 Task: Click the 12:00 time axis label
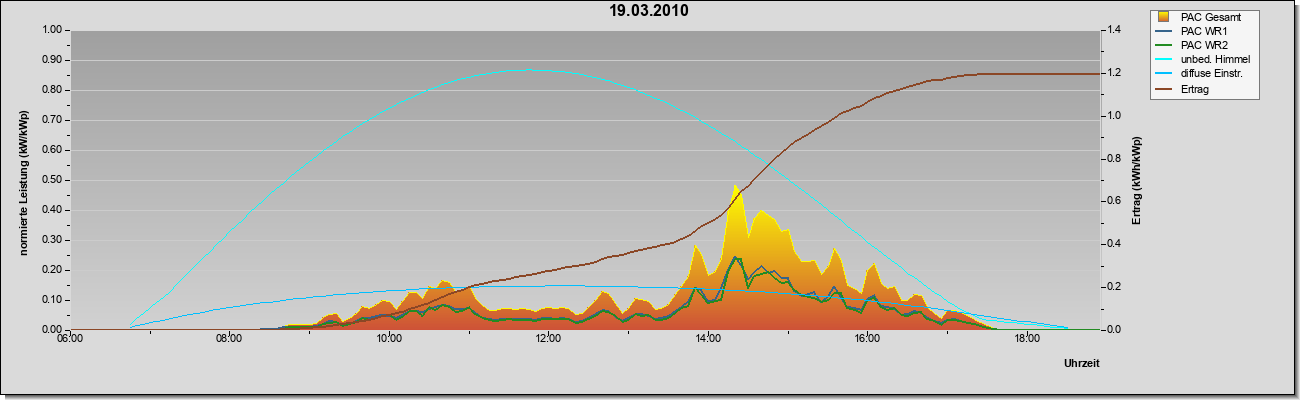(548, 340)
